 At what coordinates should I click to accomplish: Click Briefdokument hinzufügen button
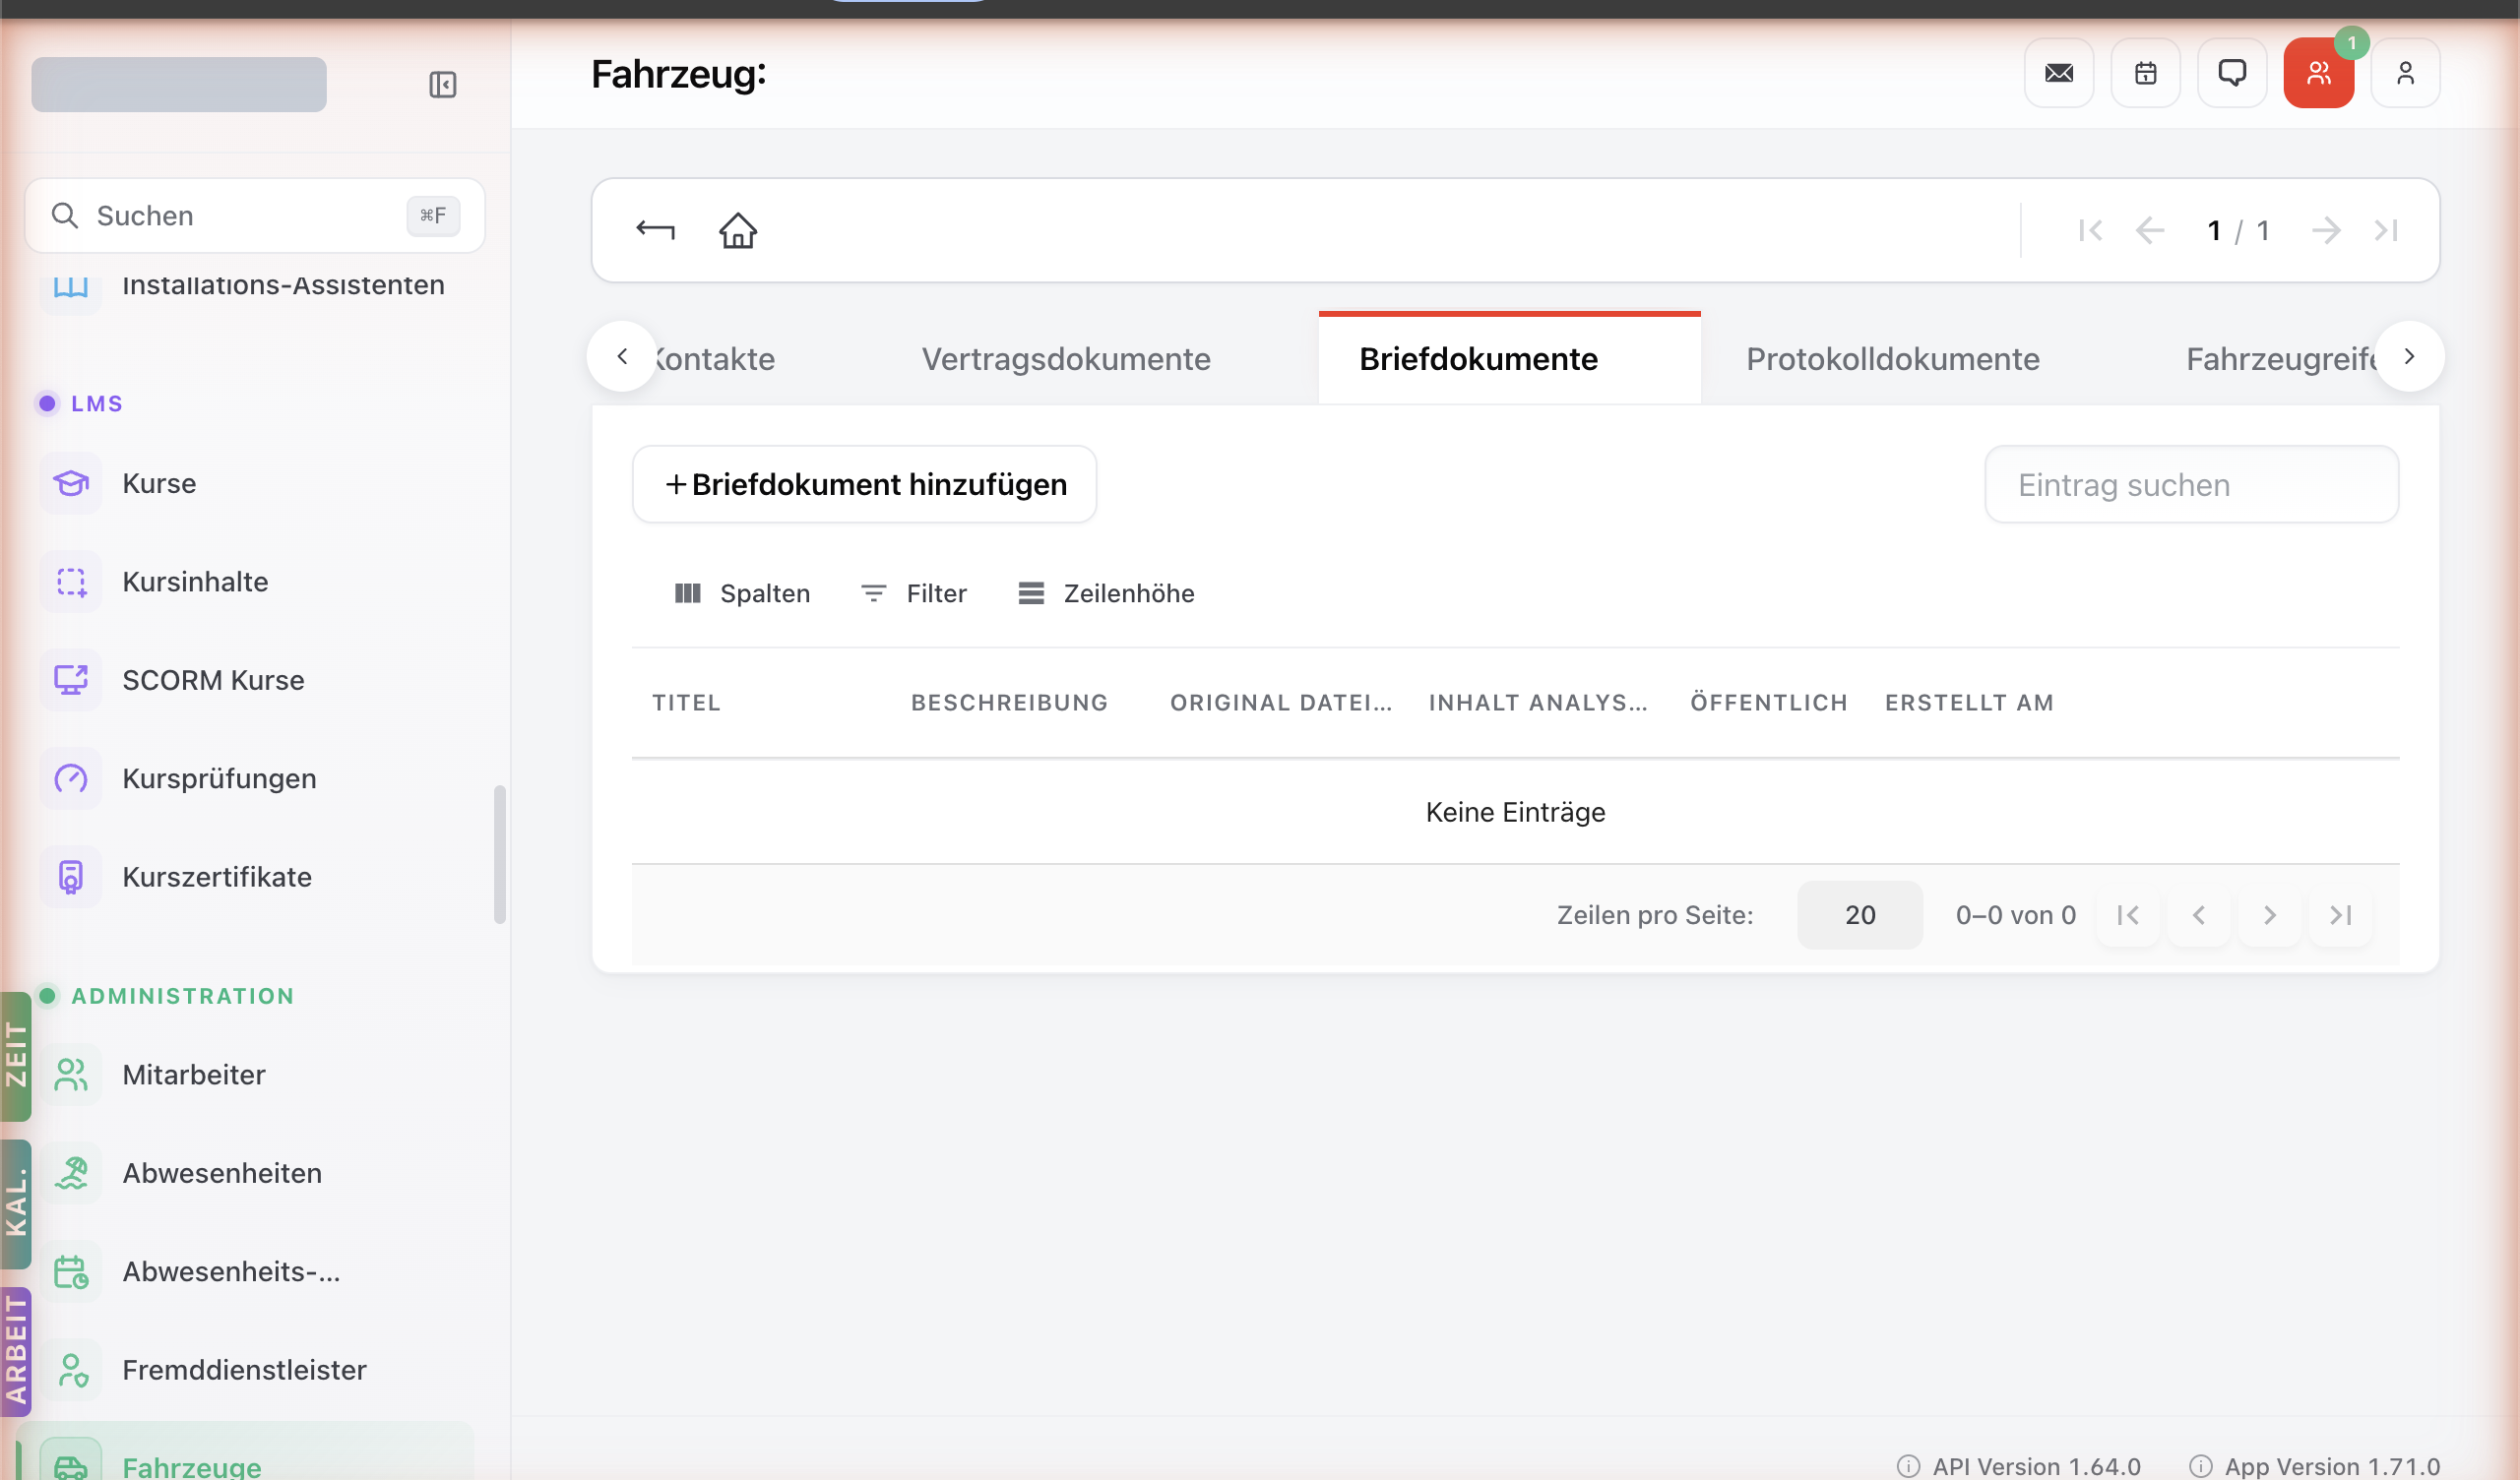[864, 484]
